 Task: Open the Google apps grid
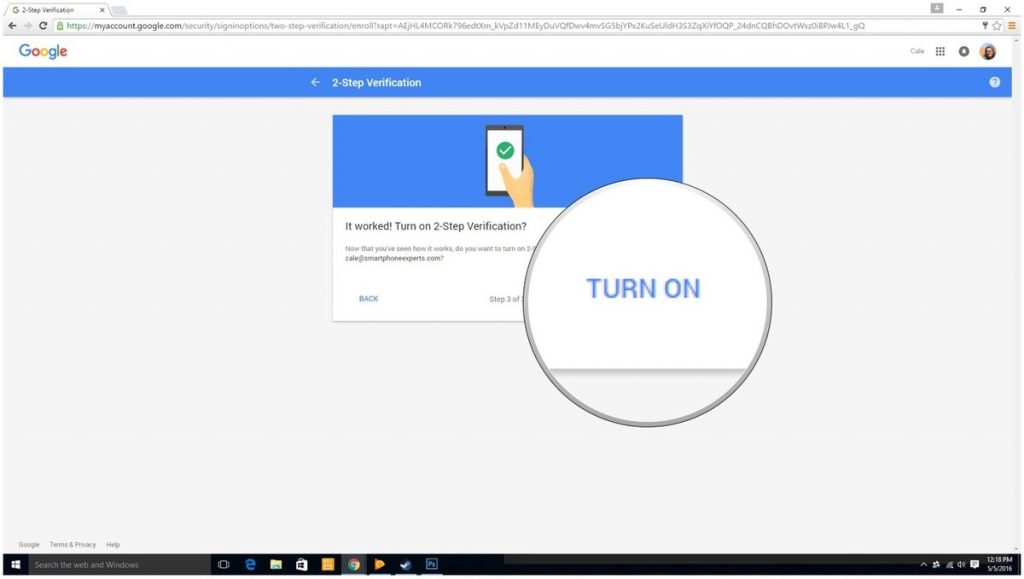(940, 52)
